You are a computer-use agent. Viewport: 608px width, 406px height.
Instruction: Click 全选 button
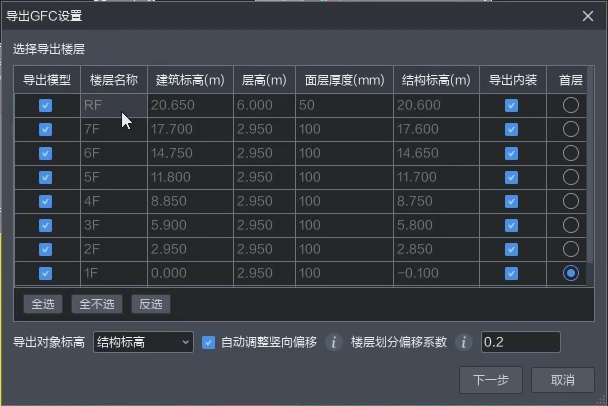[43, 304]
